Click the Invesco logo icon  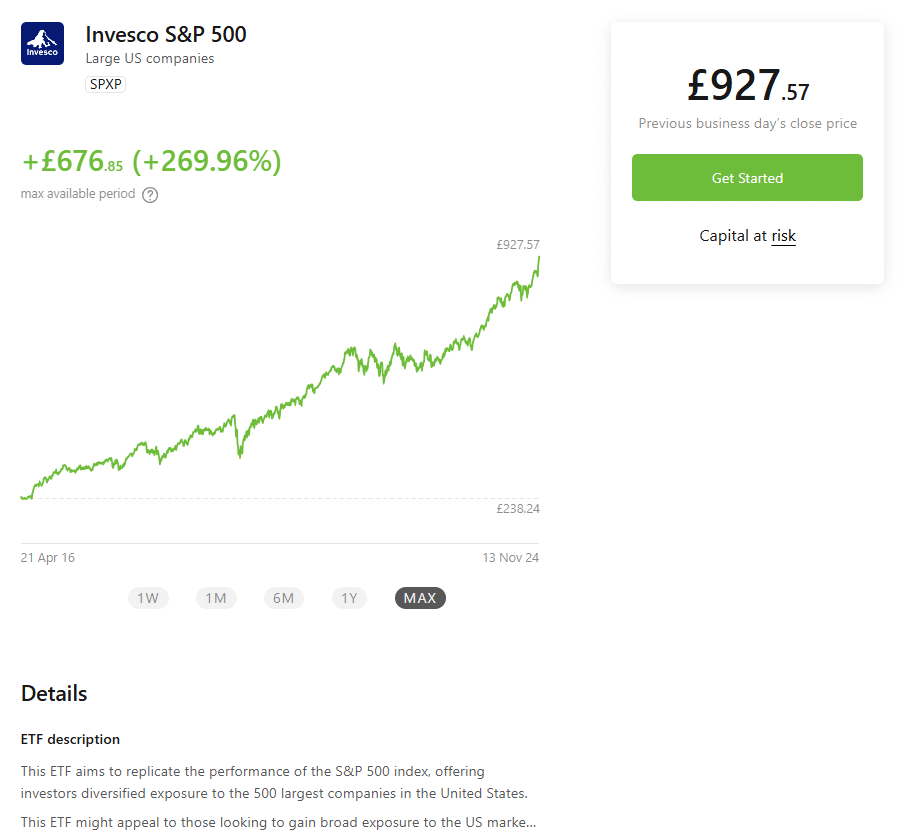pos(42,43)
